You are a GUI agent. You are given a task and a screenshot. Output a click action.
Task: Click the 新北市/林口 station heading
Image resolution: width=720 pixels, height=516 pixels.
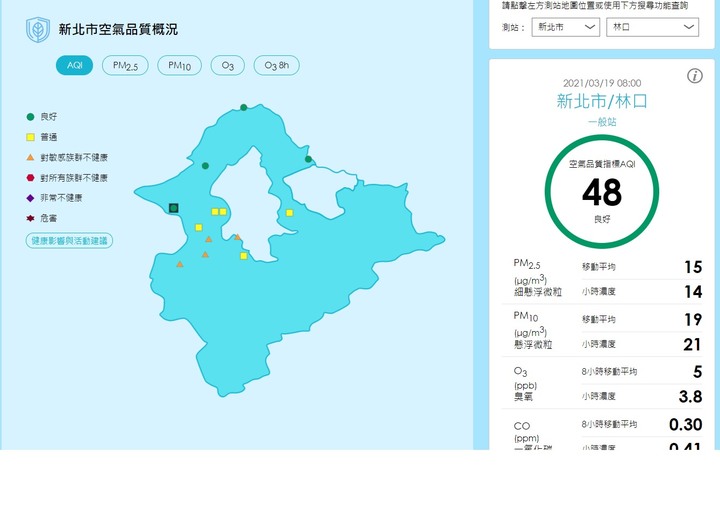point(602,101)
